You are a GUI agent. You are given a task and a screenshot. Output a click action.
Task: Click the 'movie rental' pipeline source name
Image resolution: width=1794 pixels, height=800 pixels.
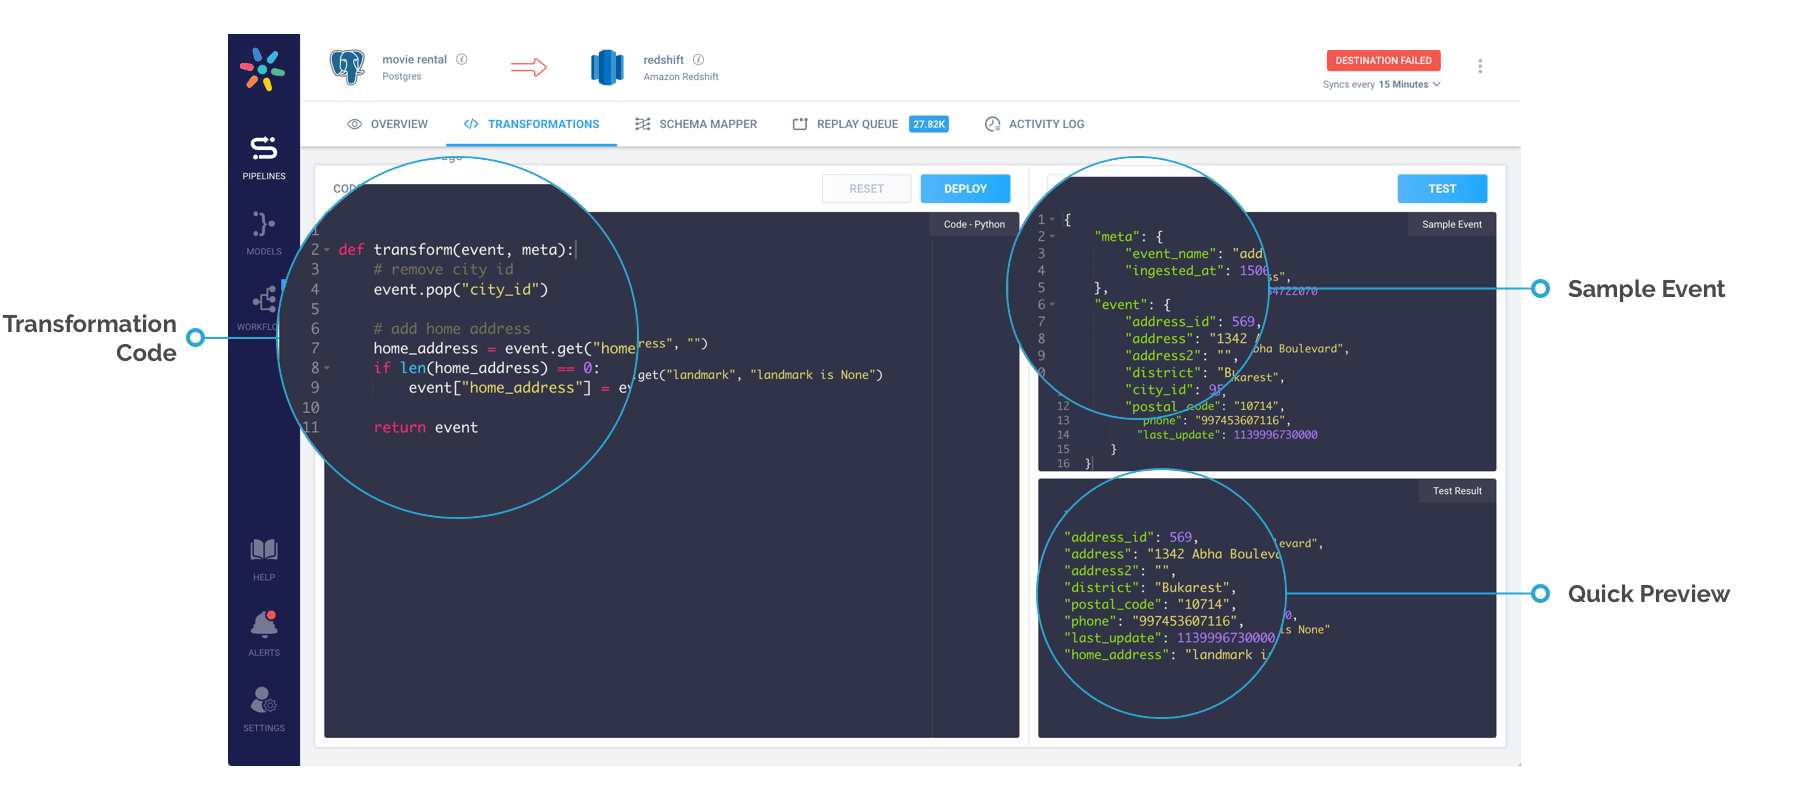414,60
